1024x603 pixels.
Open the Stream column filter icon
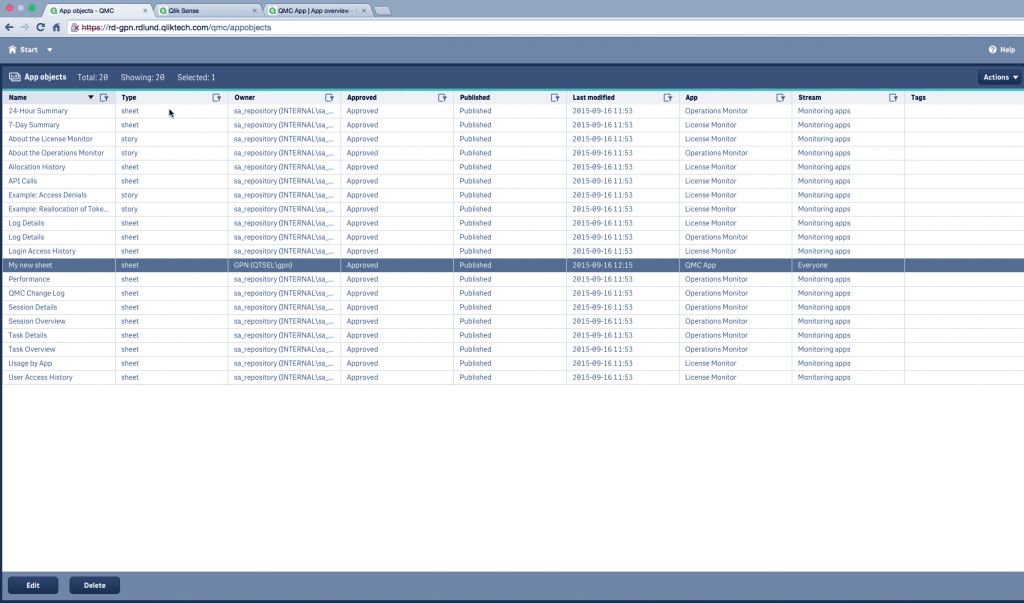[893, 97]
